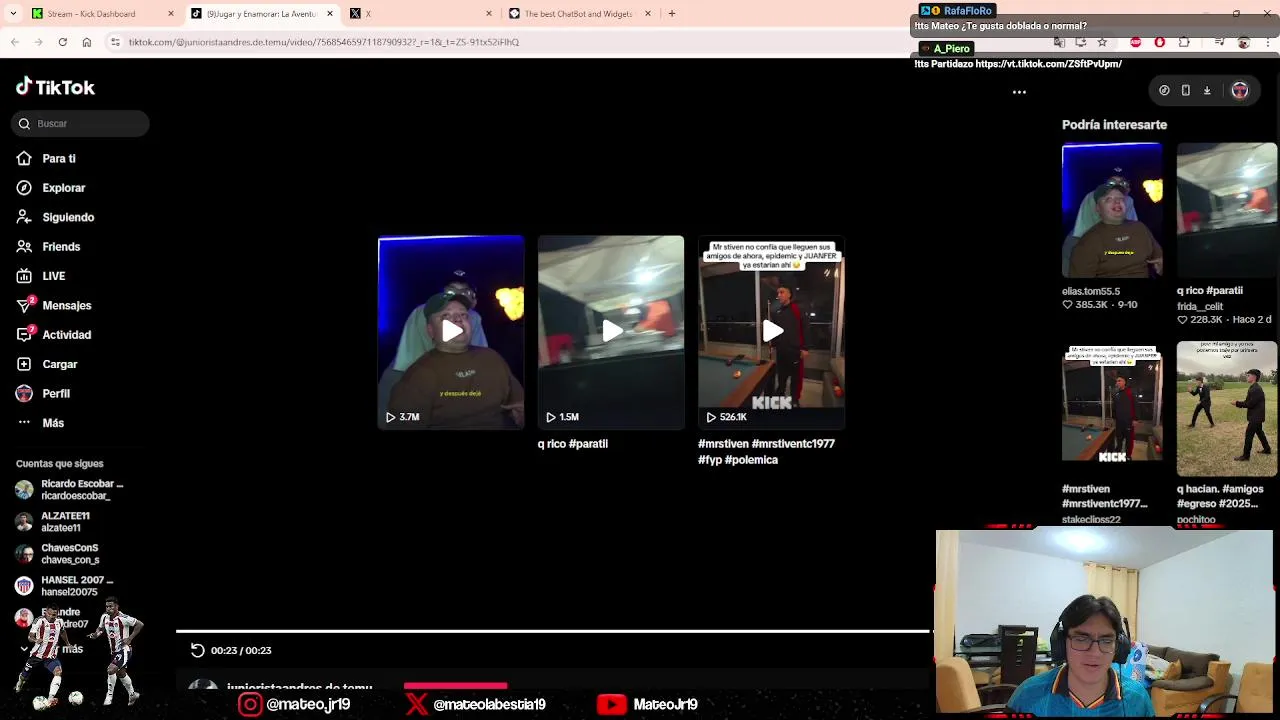Open pochitoo 'q hacian' recommended thumbnail
The width and height of the screenshot is (1280, 720).
pyautogui.click(x=1227, y=408)
